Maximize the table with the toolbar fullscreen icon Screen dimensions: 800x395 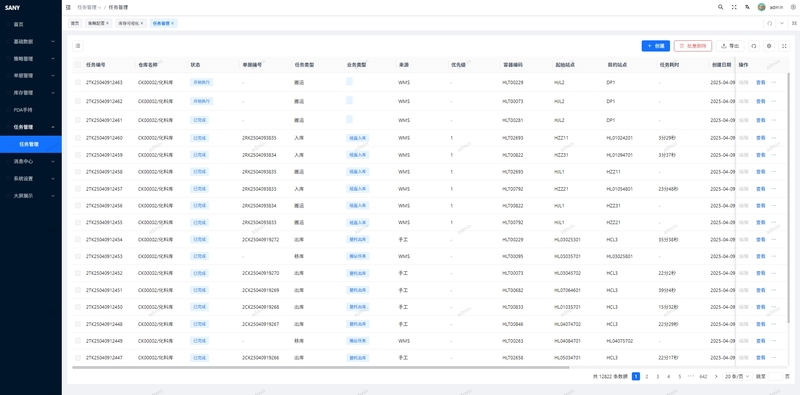[x=785, y=46]
